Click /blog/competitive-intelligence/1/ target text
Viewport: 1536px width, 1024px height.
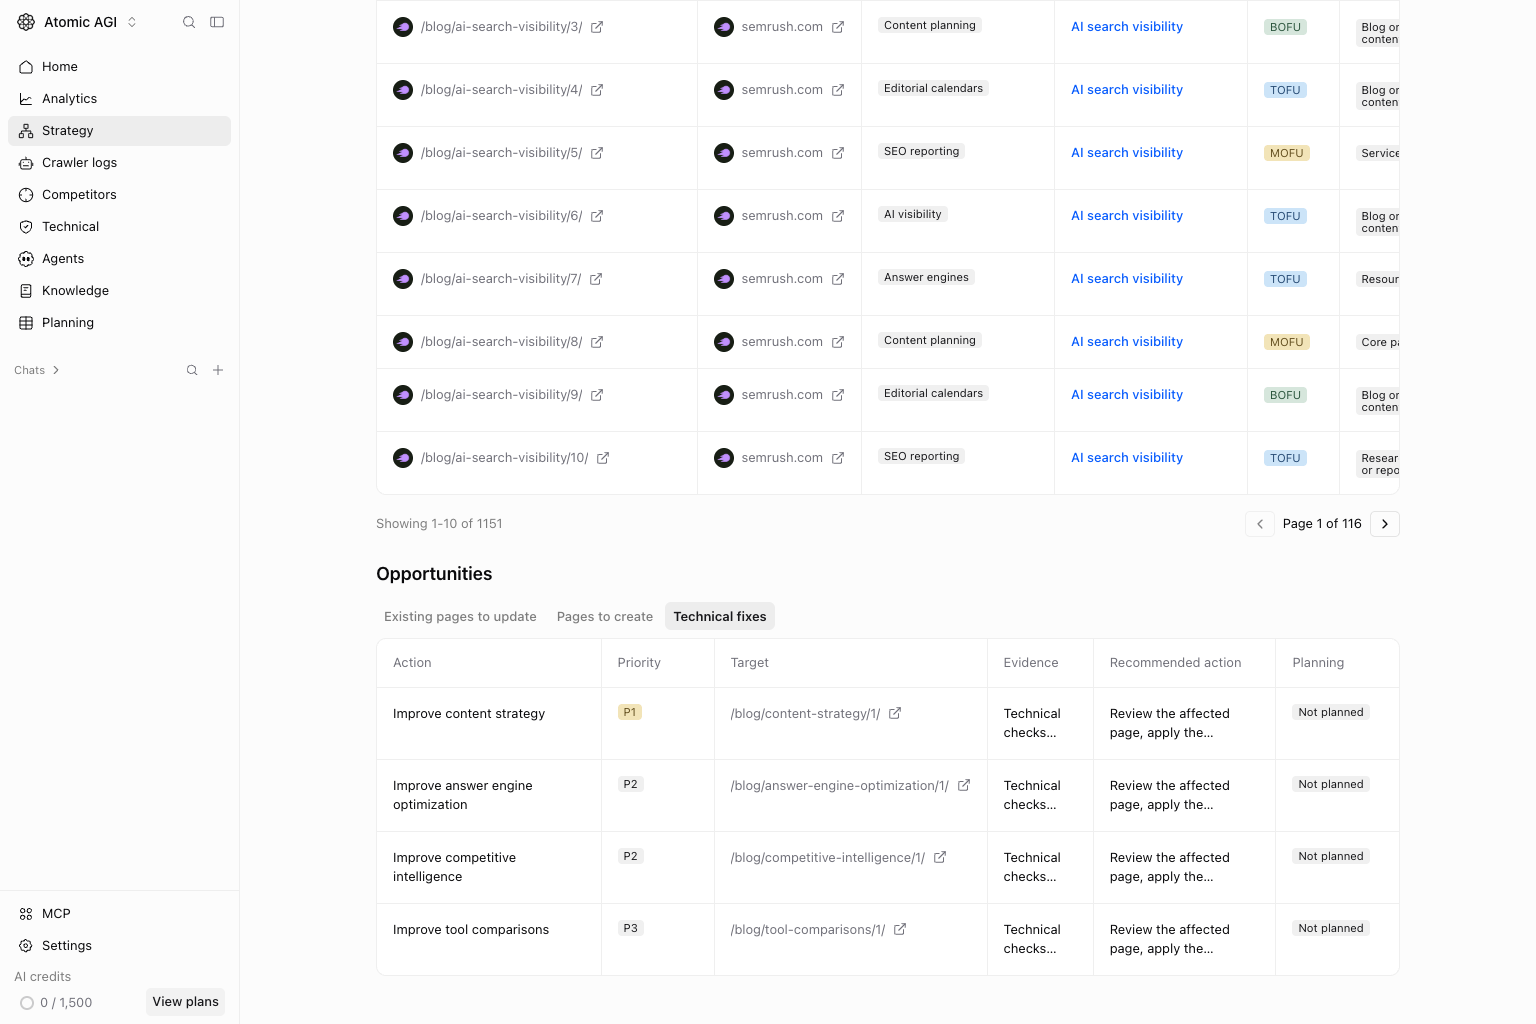click(828, 858)
